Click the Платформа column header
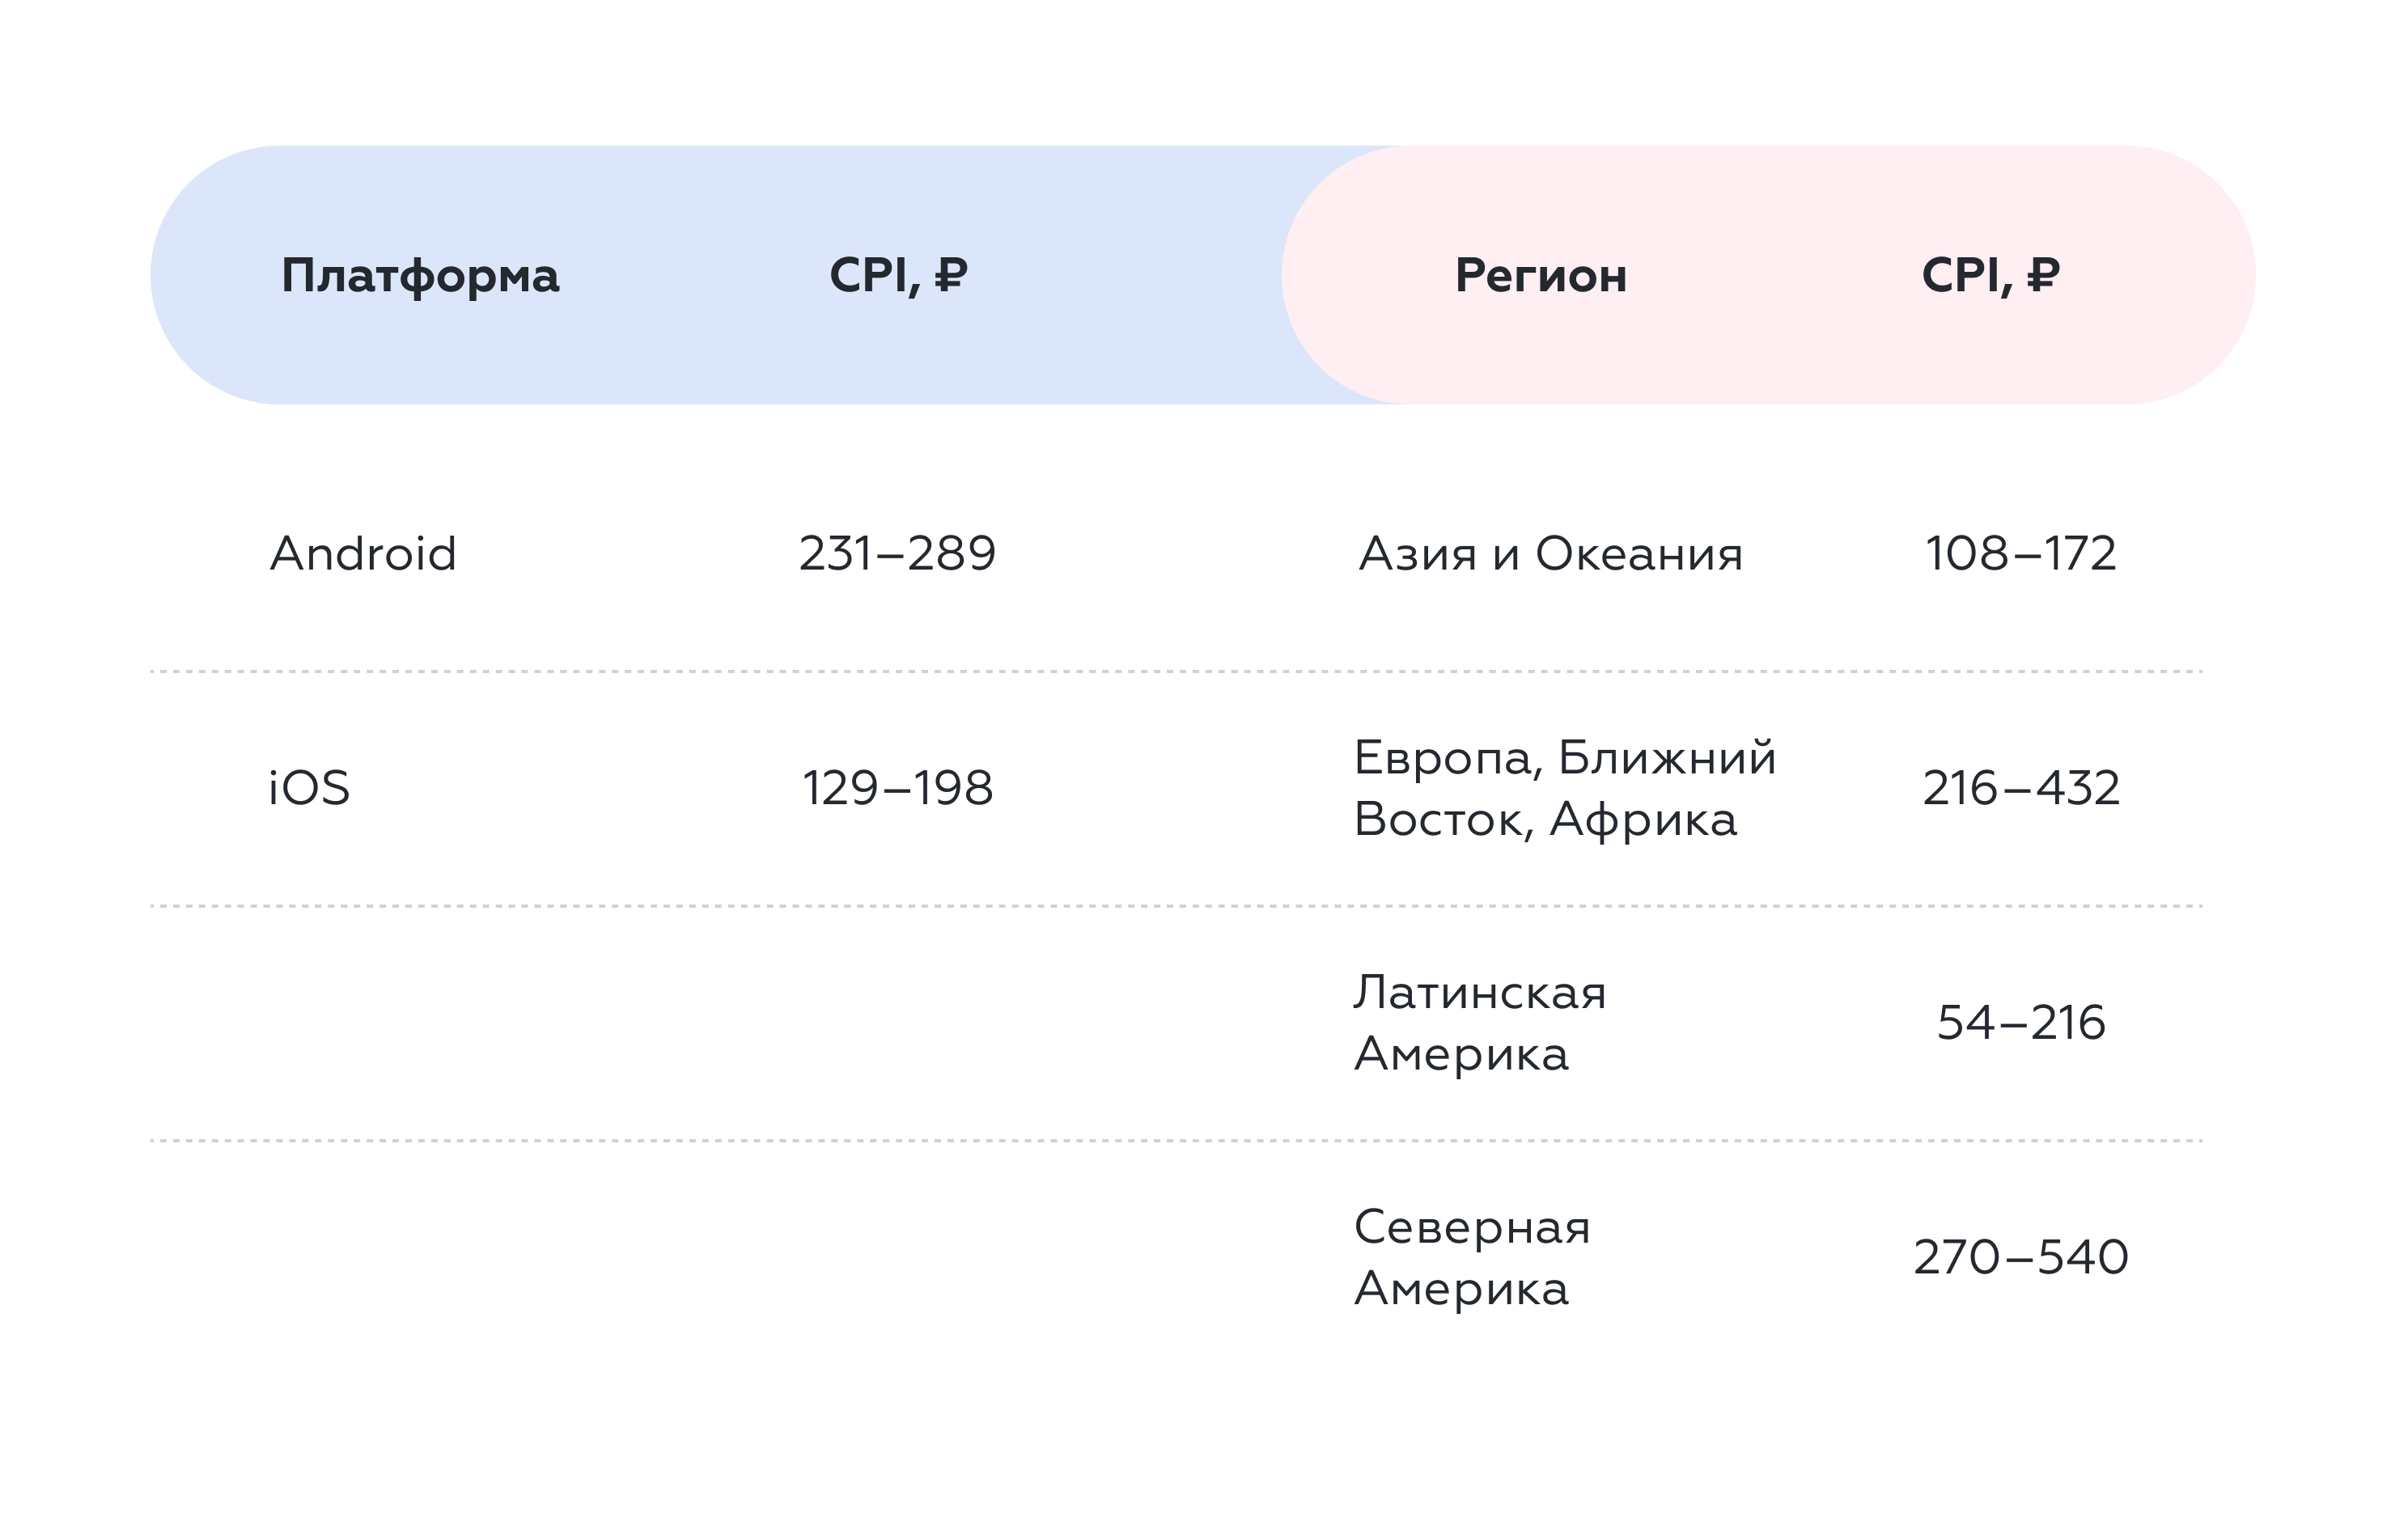The height and width of the screenshot is (1521, 2408). click(x=420, y=276)
